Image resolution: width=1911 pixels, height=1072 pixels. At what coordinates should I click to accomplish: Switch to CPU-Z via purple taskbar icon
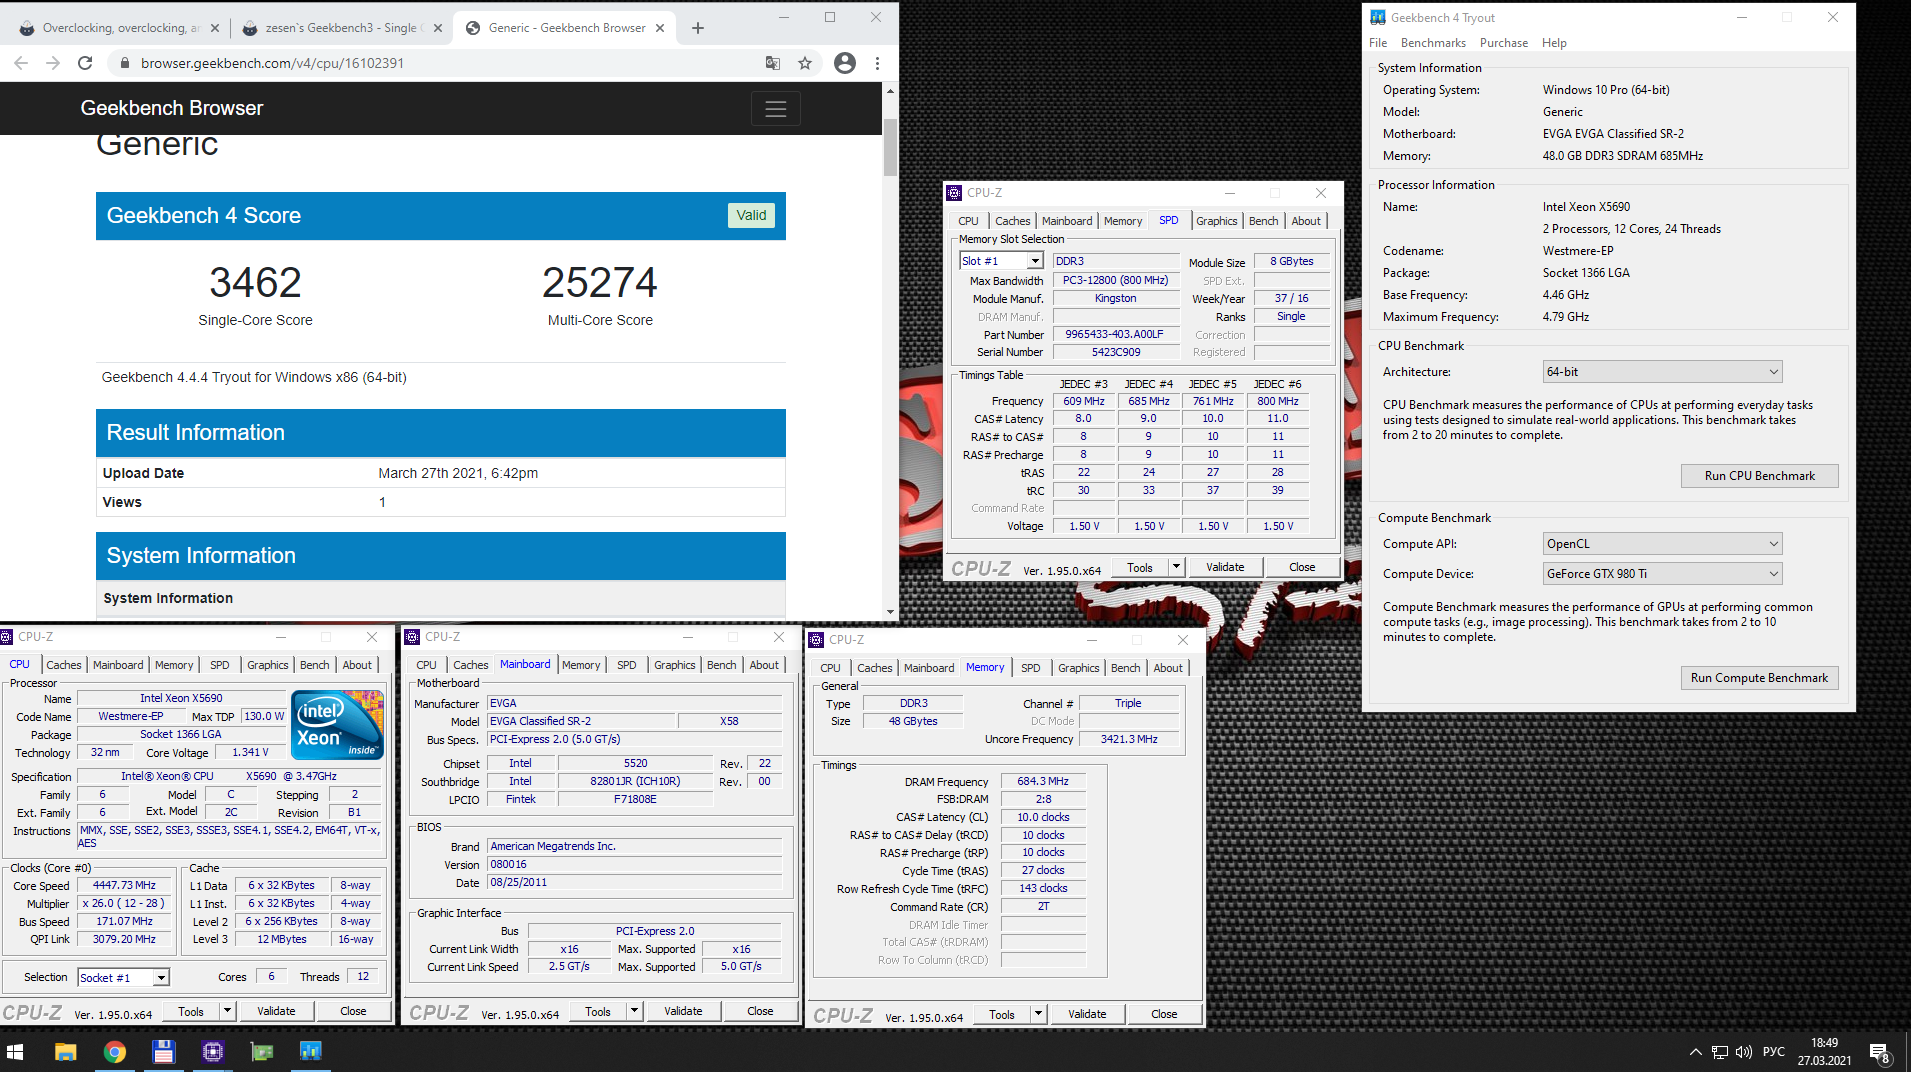212,1051
